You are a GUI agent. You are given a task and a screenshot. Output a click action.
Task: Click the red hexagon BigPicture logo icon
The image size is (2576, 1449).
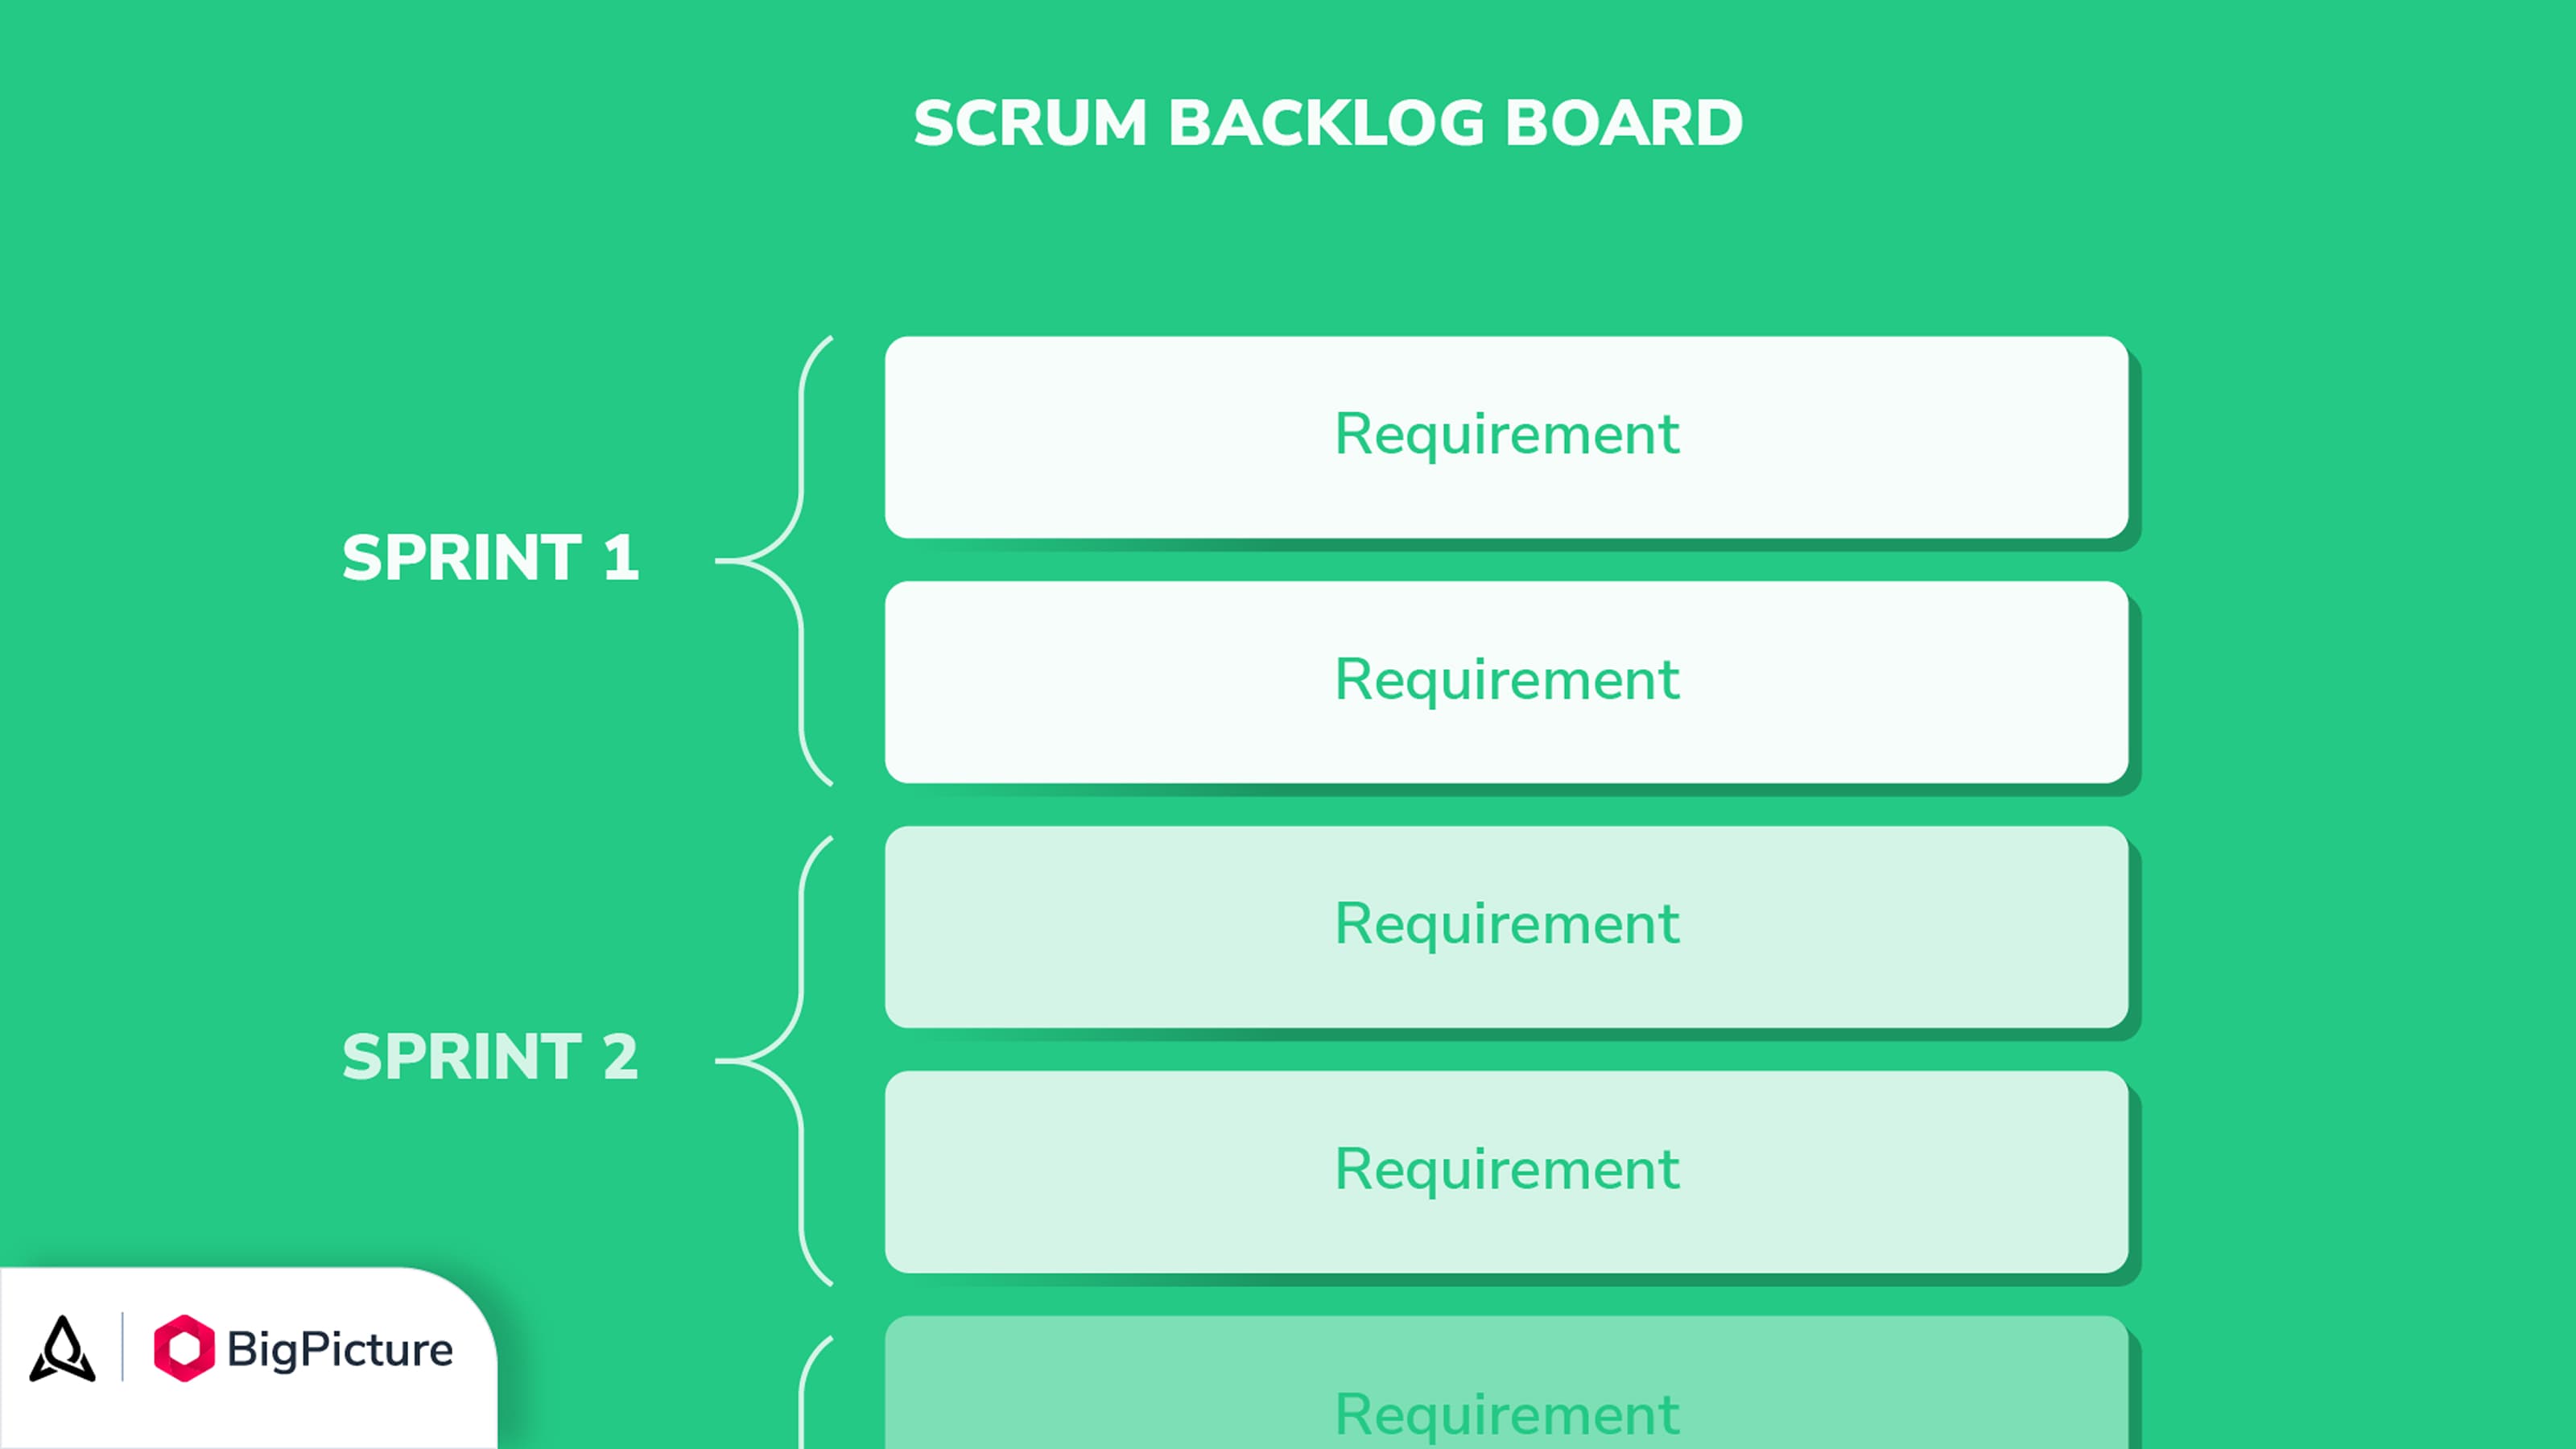pos(184,1348)
